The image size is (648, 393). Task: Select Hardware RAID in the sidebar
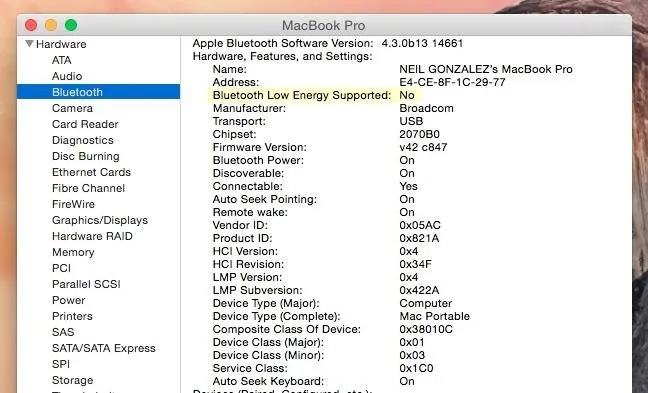[x=92, y=236]
